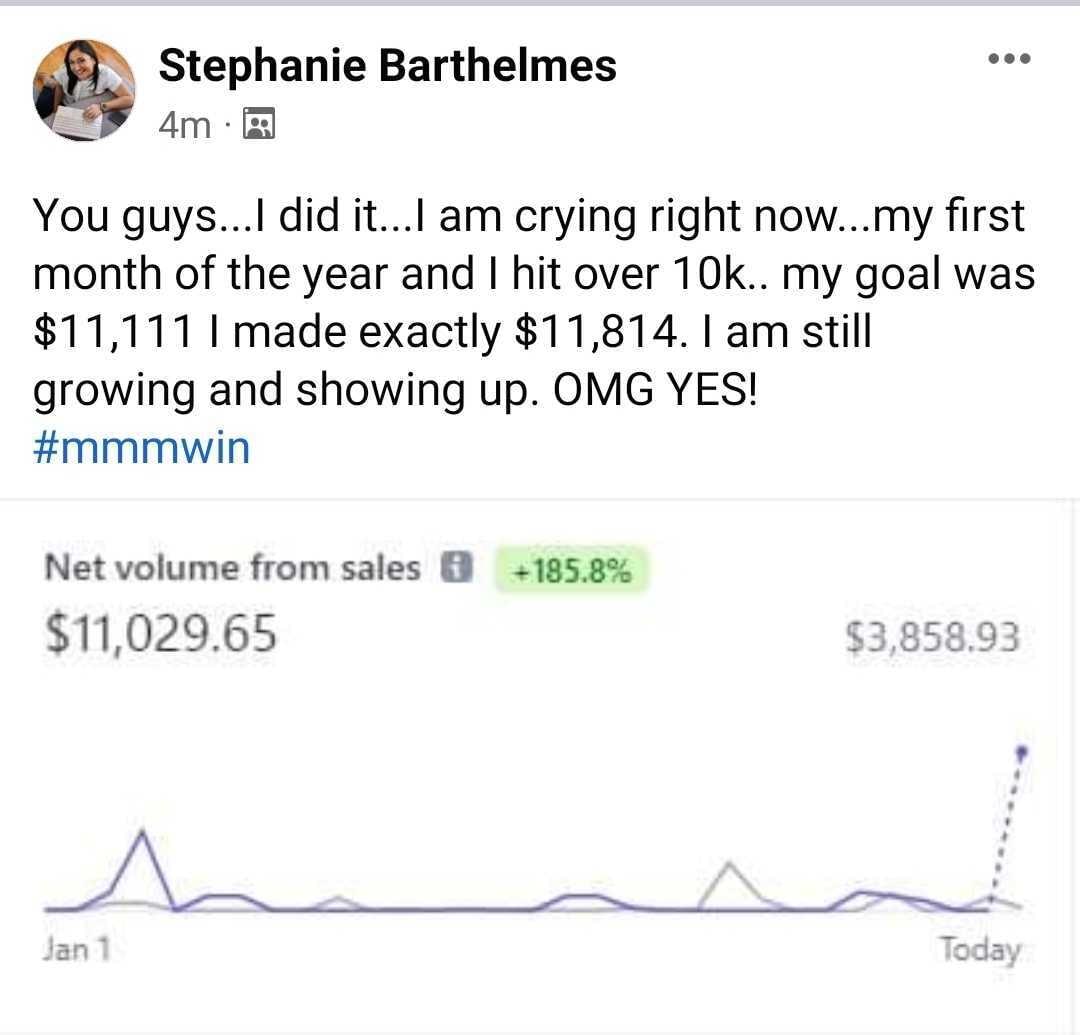Click the group audience icon beside 4m

259,124
